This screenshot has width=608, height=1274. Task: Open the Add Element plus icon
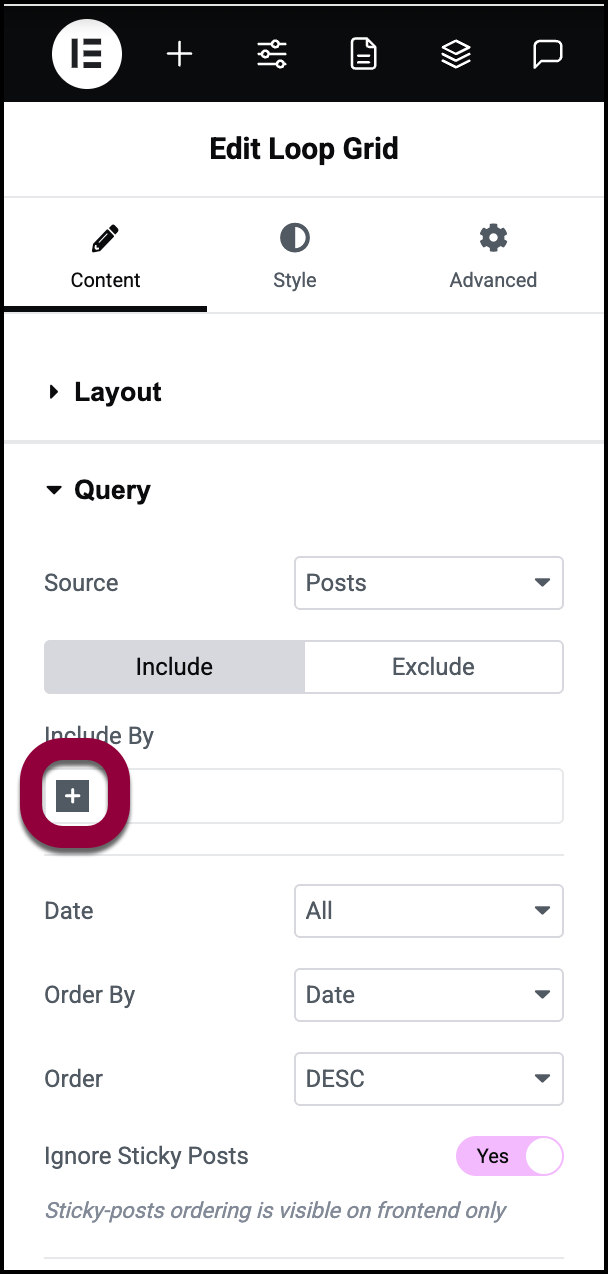179,54
